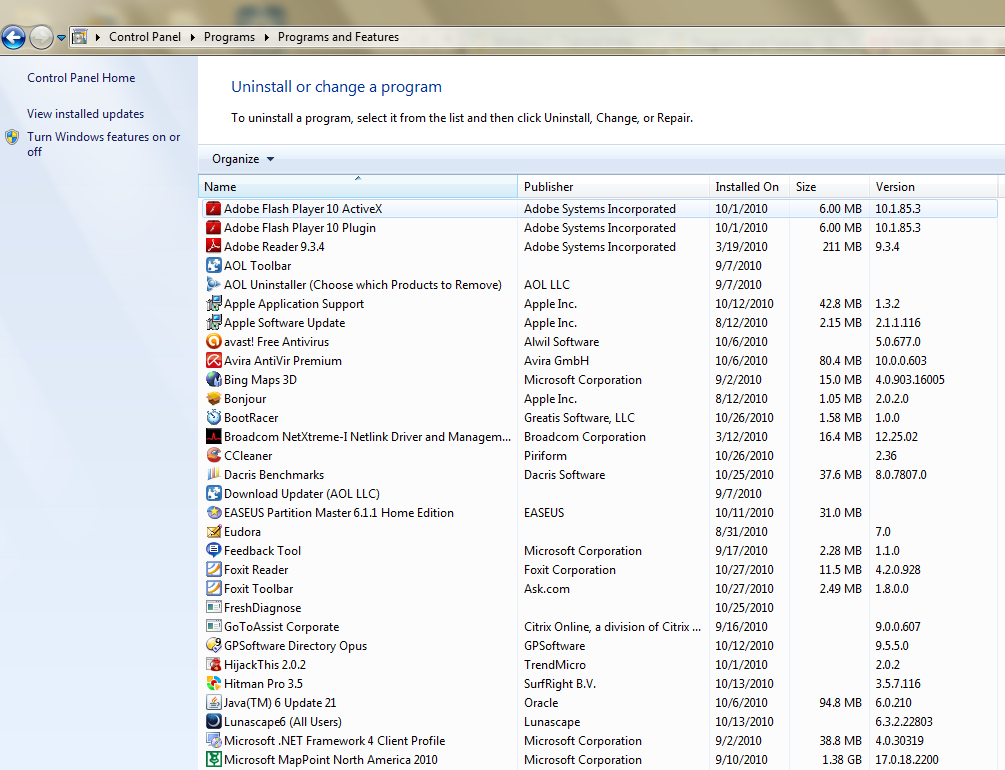Select the Foxit Toolbar icon

pos(213,589)
